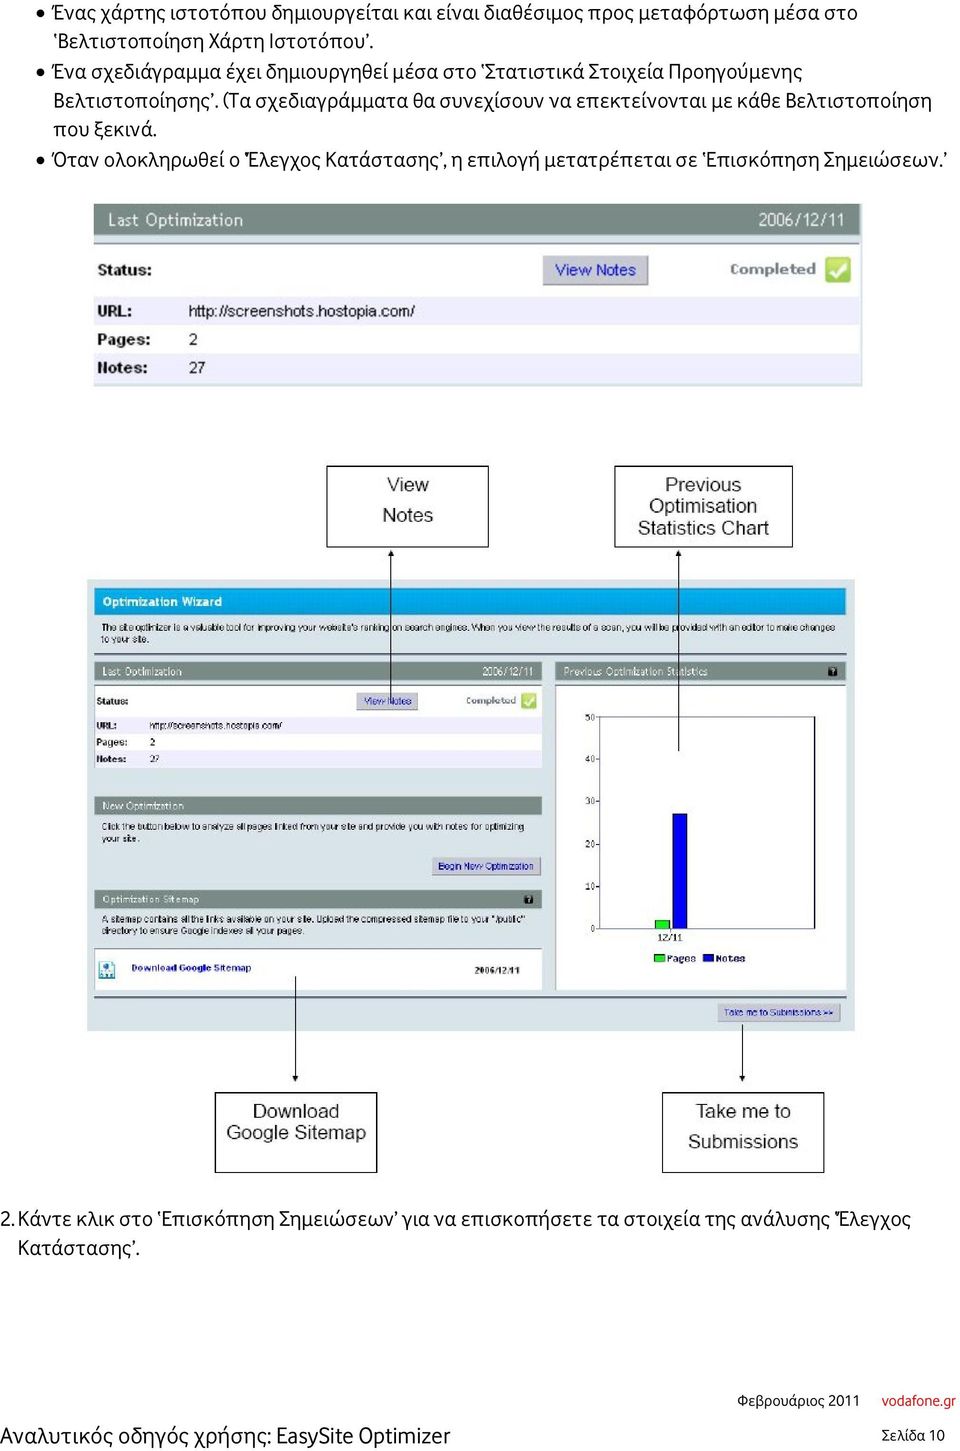Click the 'Σελίδα 10' page number in the footer
Screen dimensions: 960x1451
(913, 1435)
